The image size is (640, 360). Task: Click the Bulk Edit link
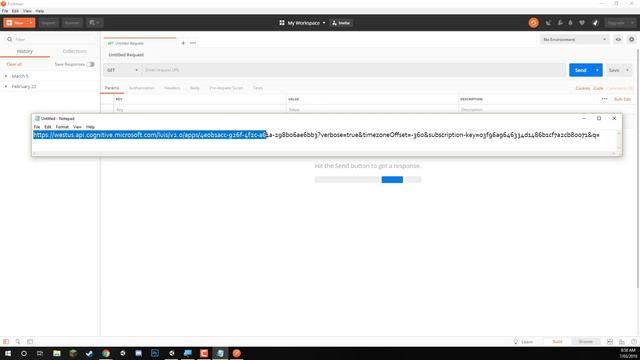622,99
